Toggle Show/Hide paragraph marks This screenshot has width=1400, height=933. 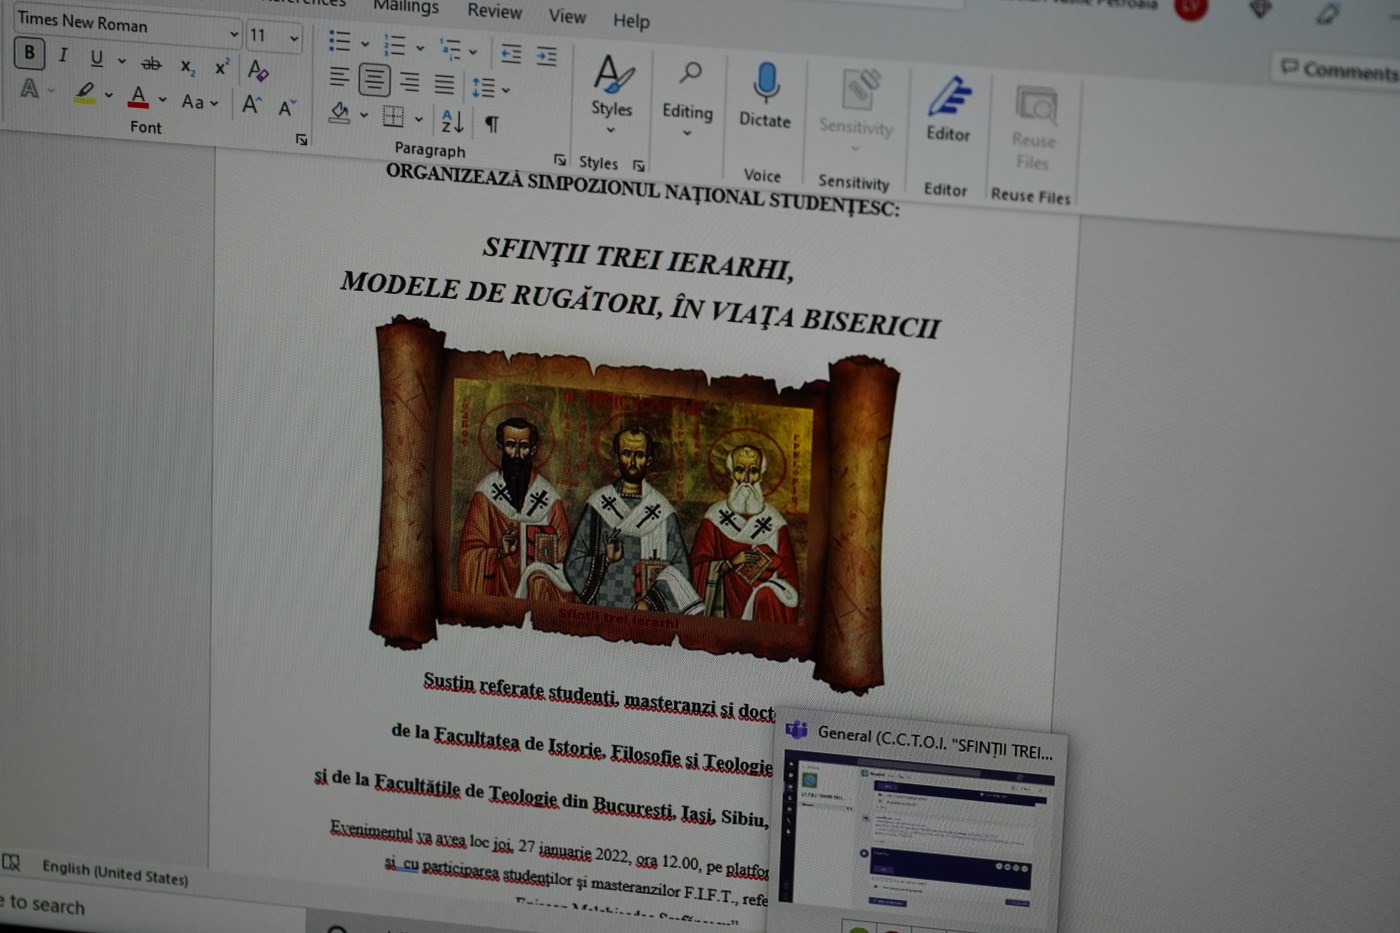pos(491,124)
